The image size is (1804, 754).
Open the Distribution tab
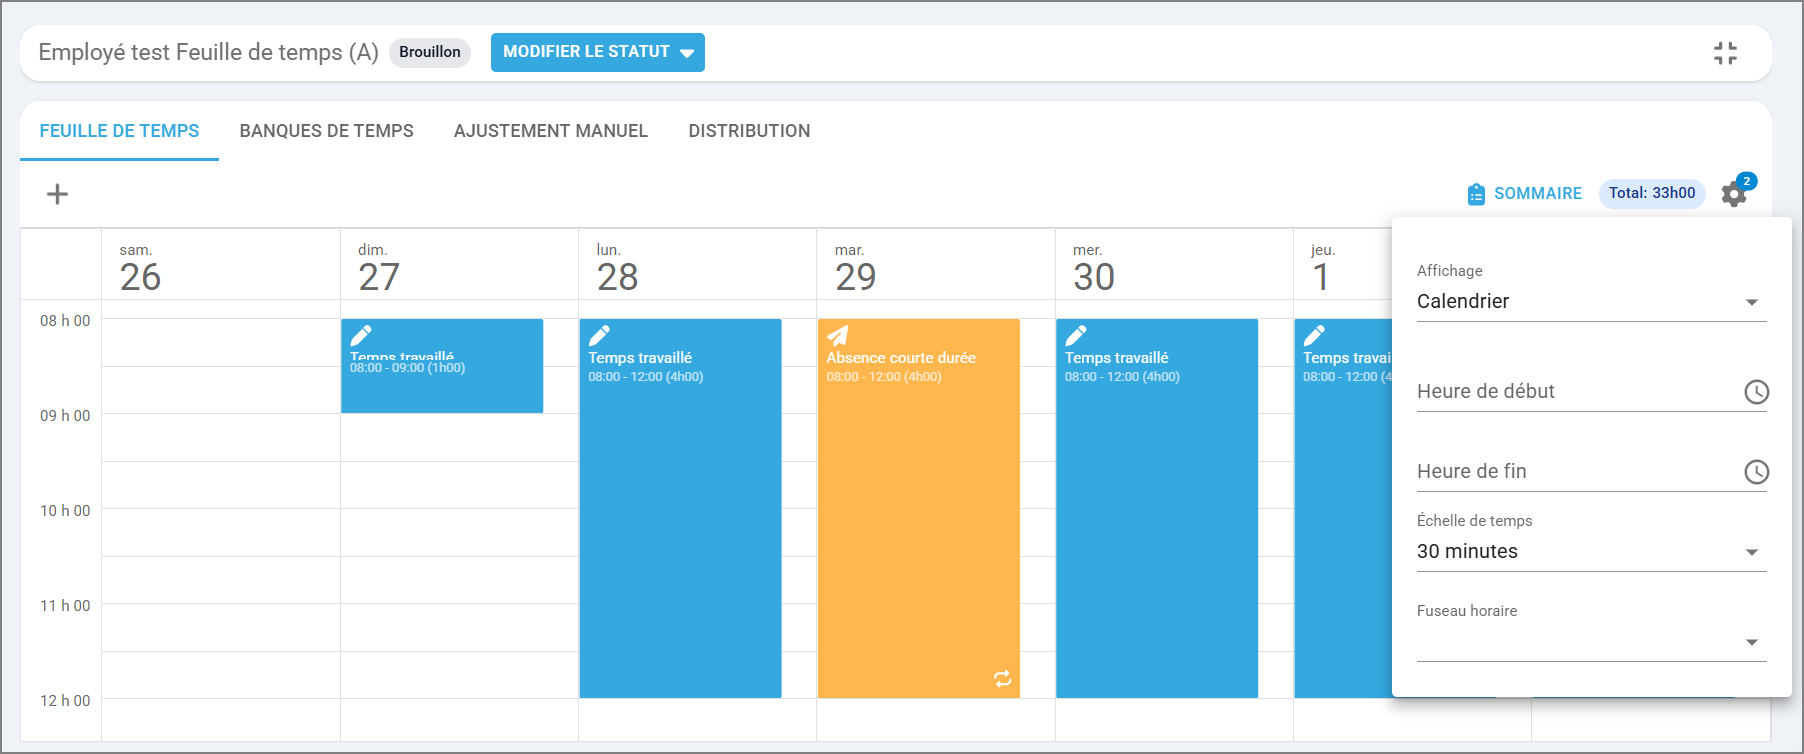click(x=749, y=131)
